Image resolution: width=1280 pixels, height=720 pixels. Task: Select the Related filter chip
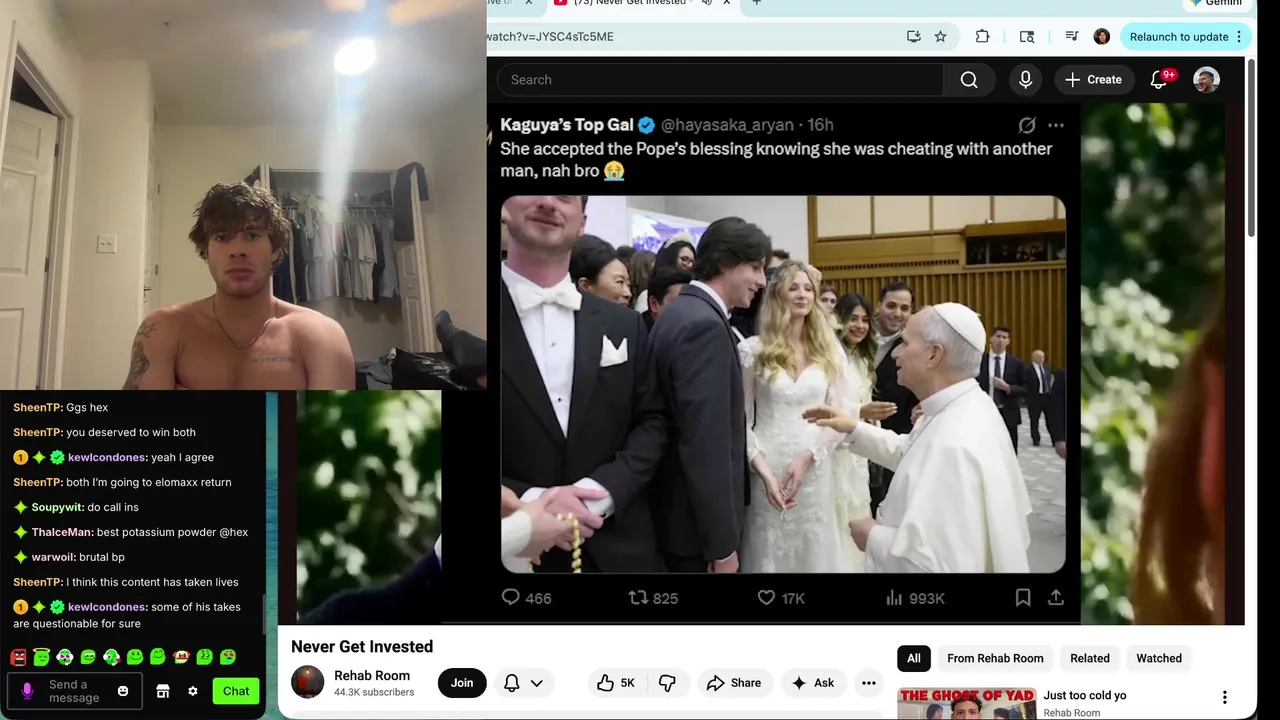(1090, 658)
